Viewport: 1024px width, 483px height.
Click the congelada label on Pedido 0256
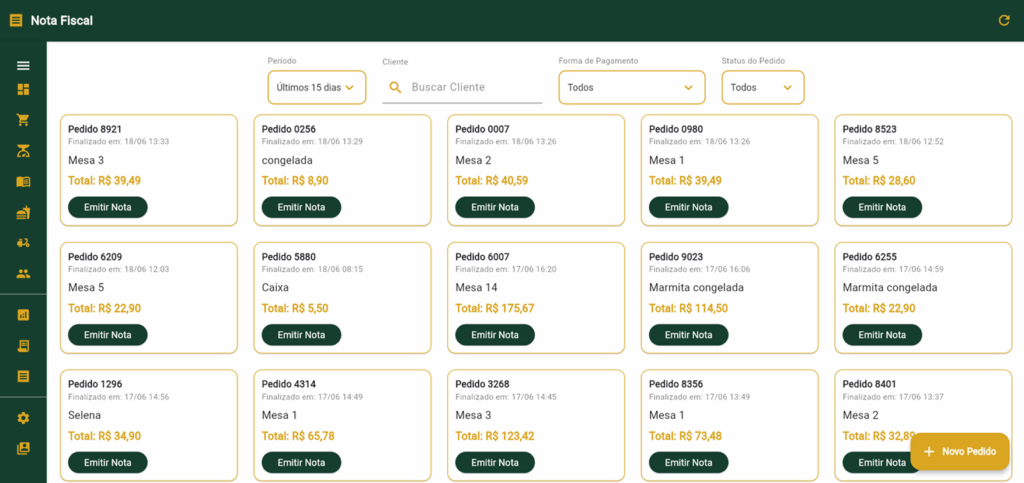tap(287, 161)
